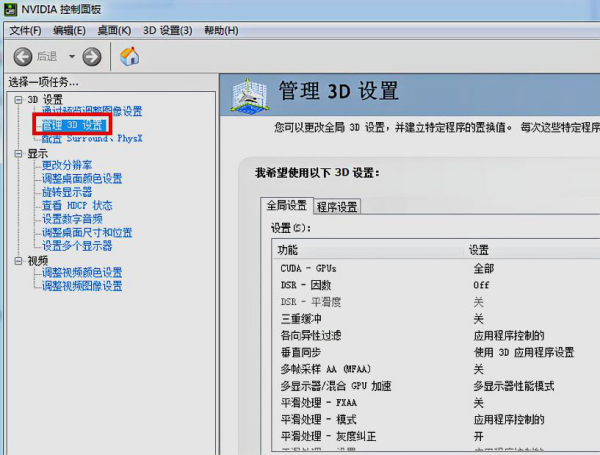Viewport: 600px width, 455px height.
Task: Collapse the 3D 设置 tree node
Action: pos(18,100)
